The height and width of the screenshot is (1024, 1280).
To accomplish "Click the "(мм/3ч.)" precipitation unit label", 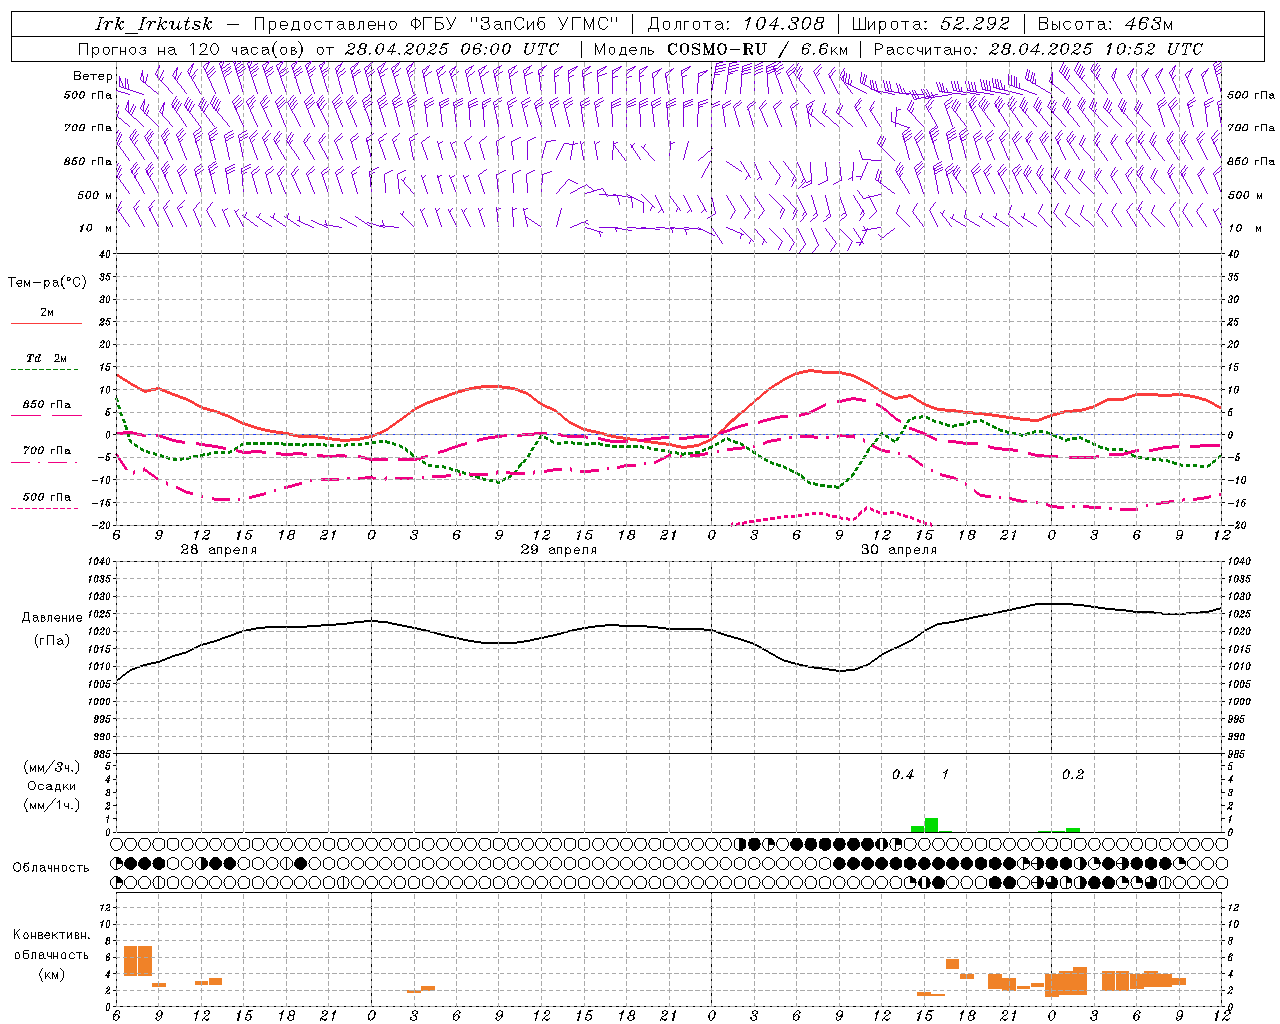I will tap(51, 767).
